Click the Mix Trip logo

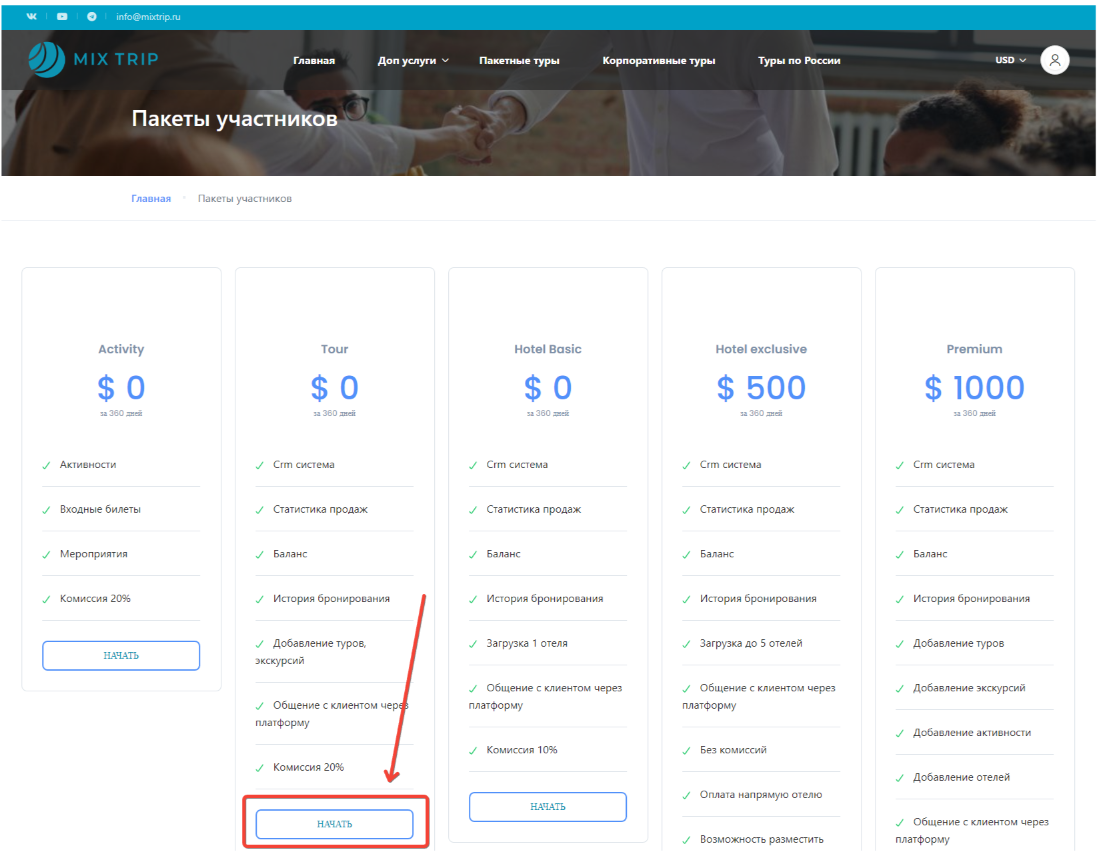93,60
